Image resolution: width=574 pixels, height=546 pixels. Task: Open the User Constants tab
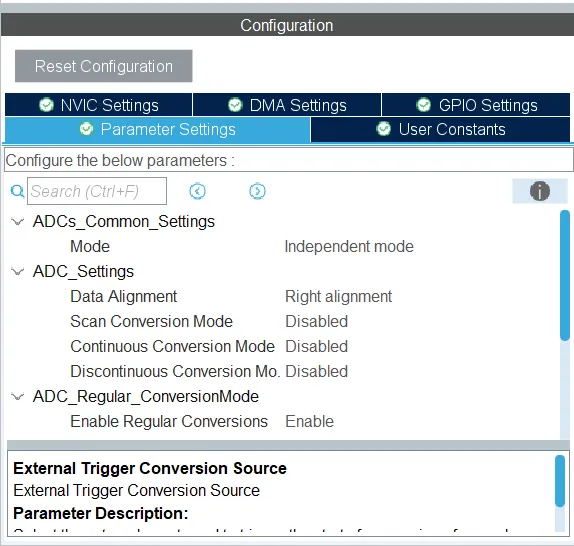tap(440, 129)
